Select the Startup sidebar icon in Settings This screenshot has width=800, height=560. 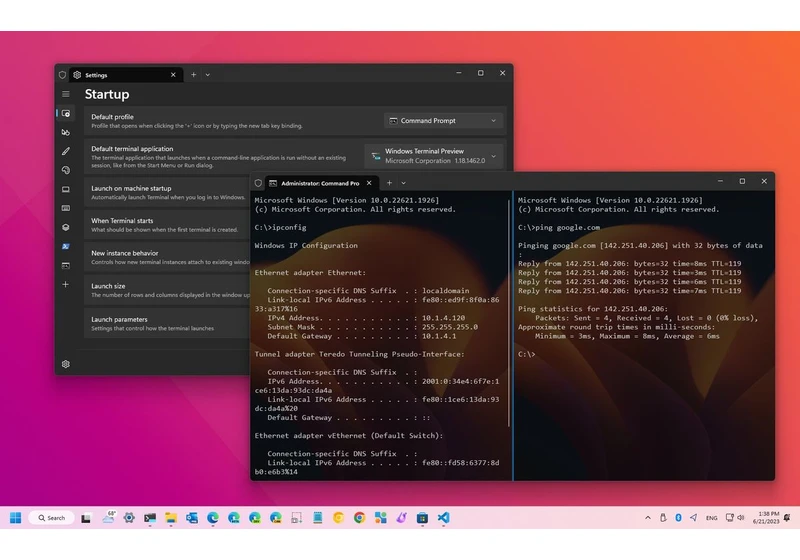(x=66, y=113)
